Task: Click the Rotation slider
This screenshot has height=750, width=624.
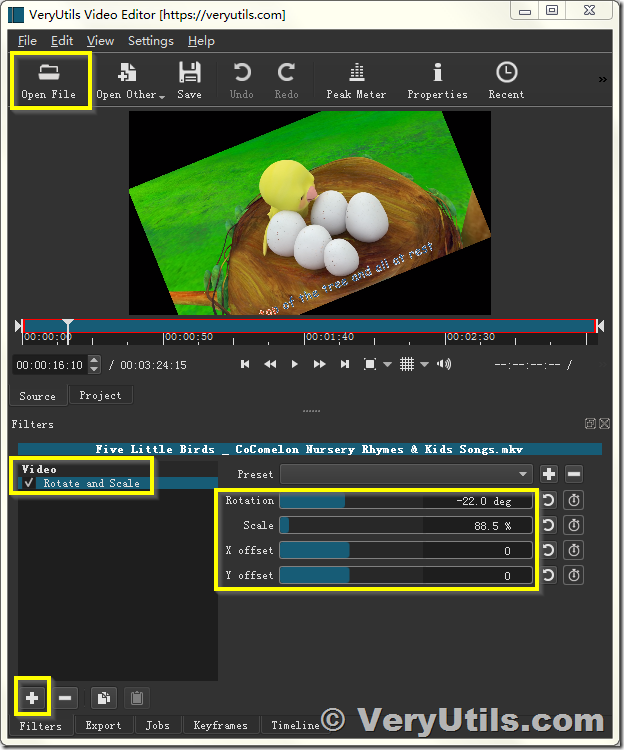Action: pos(406,501)
